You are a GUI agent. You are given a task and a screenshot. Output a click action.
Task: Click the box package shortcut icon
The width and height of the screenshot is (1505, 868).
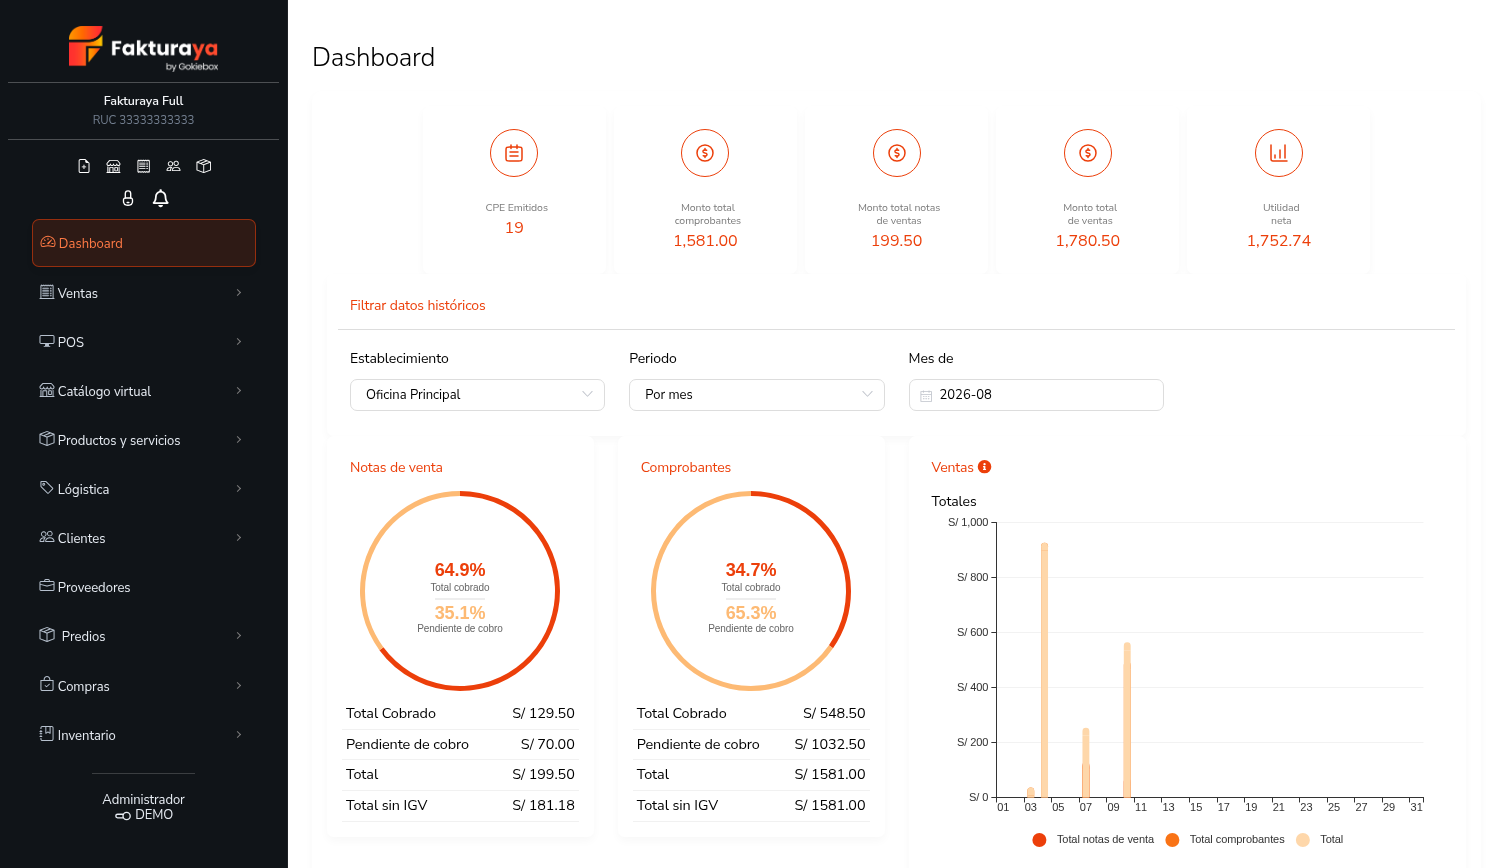[204, 166]
